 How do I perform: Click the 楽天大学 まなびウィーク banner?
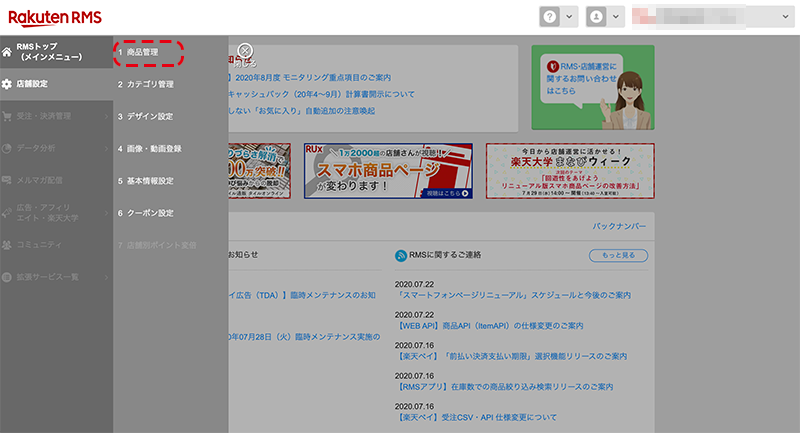pyautogui.click(x=570, y=171)
